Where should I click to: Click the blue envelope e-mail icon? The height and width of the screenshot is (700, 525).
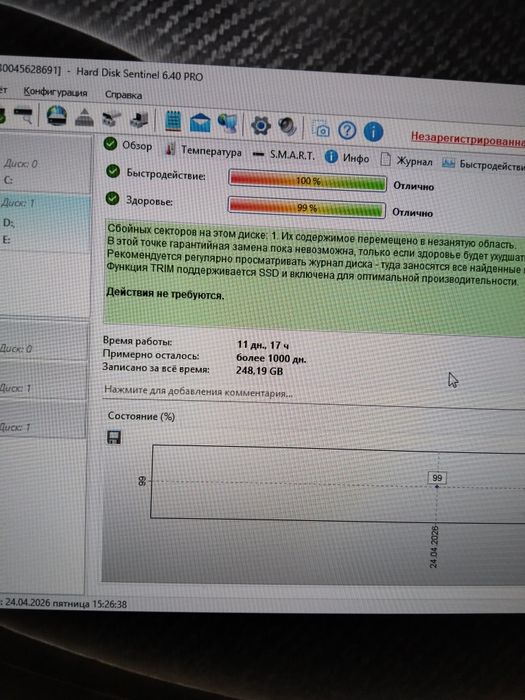point(200,123)
